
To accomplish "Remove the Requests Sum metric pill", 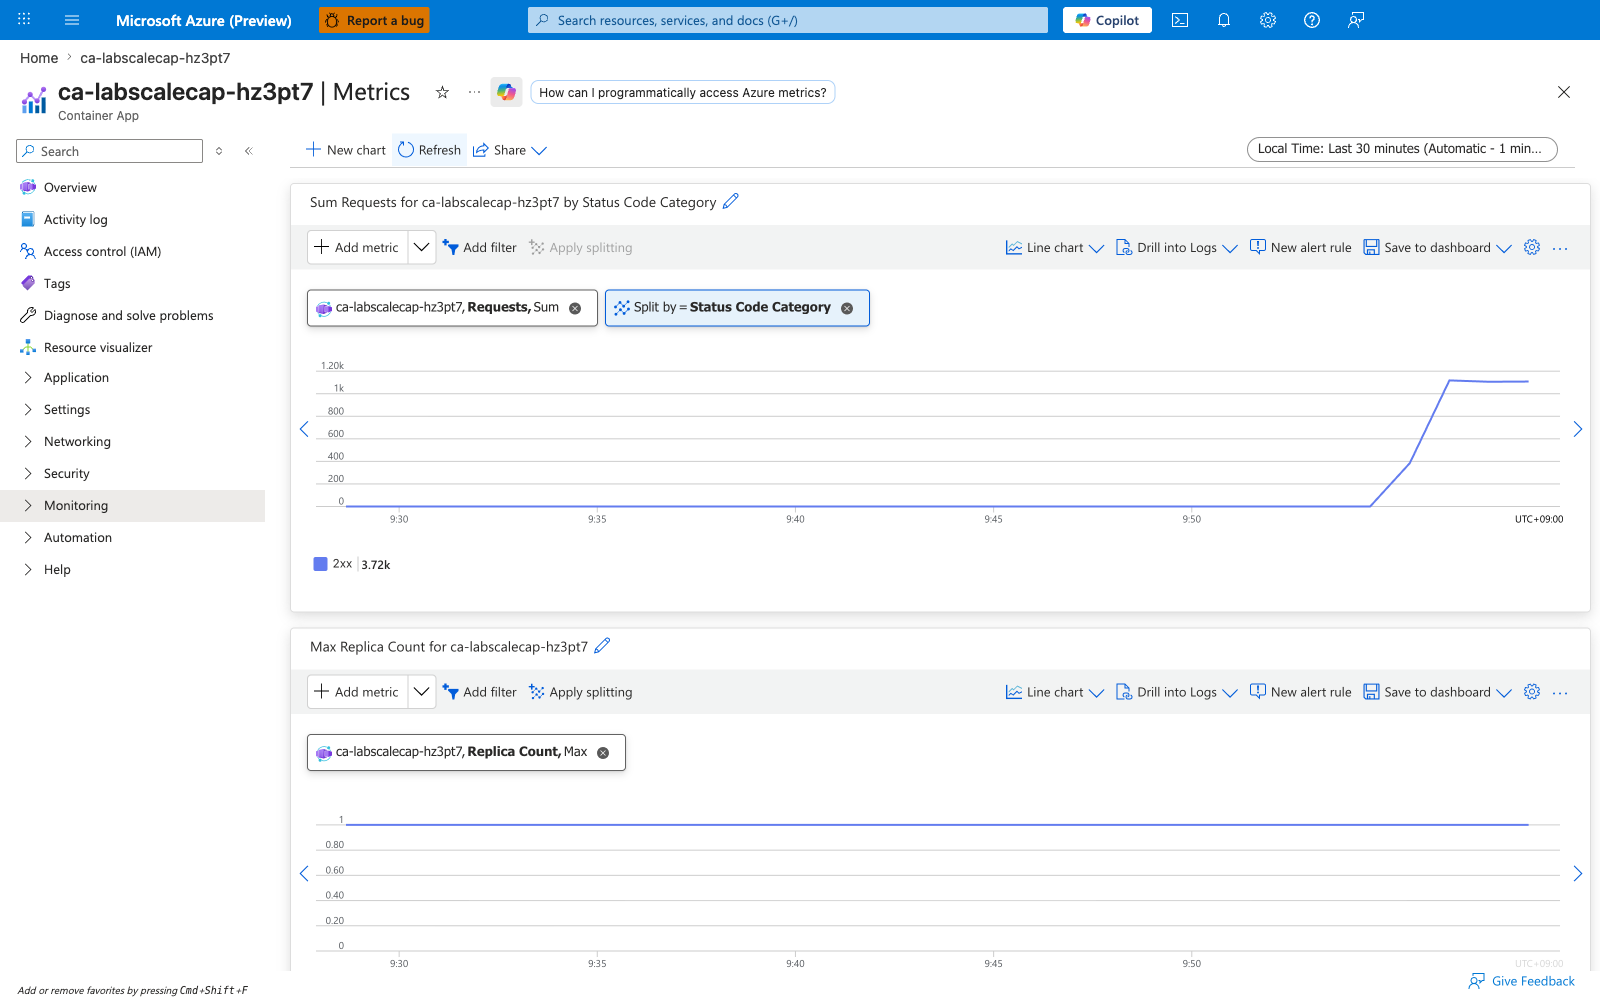I will click(x=575, y=308).
